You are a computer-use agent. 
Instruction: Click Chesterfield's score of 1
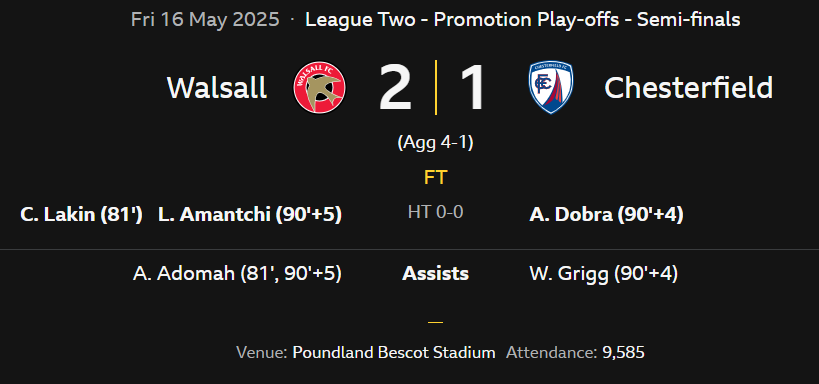(x=473, y=87)
